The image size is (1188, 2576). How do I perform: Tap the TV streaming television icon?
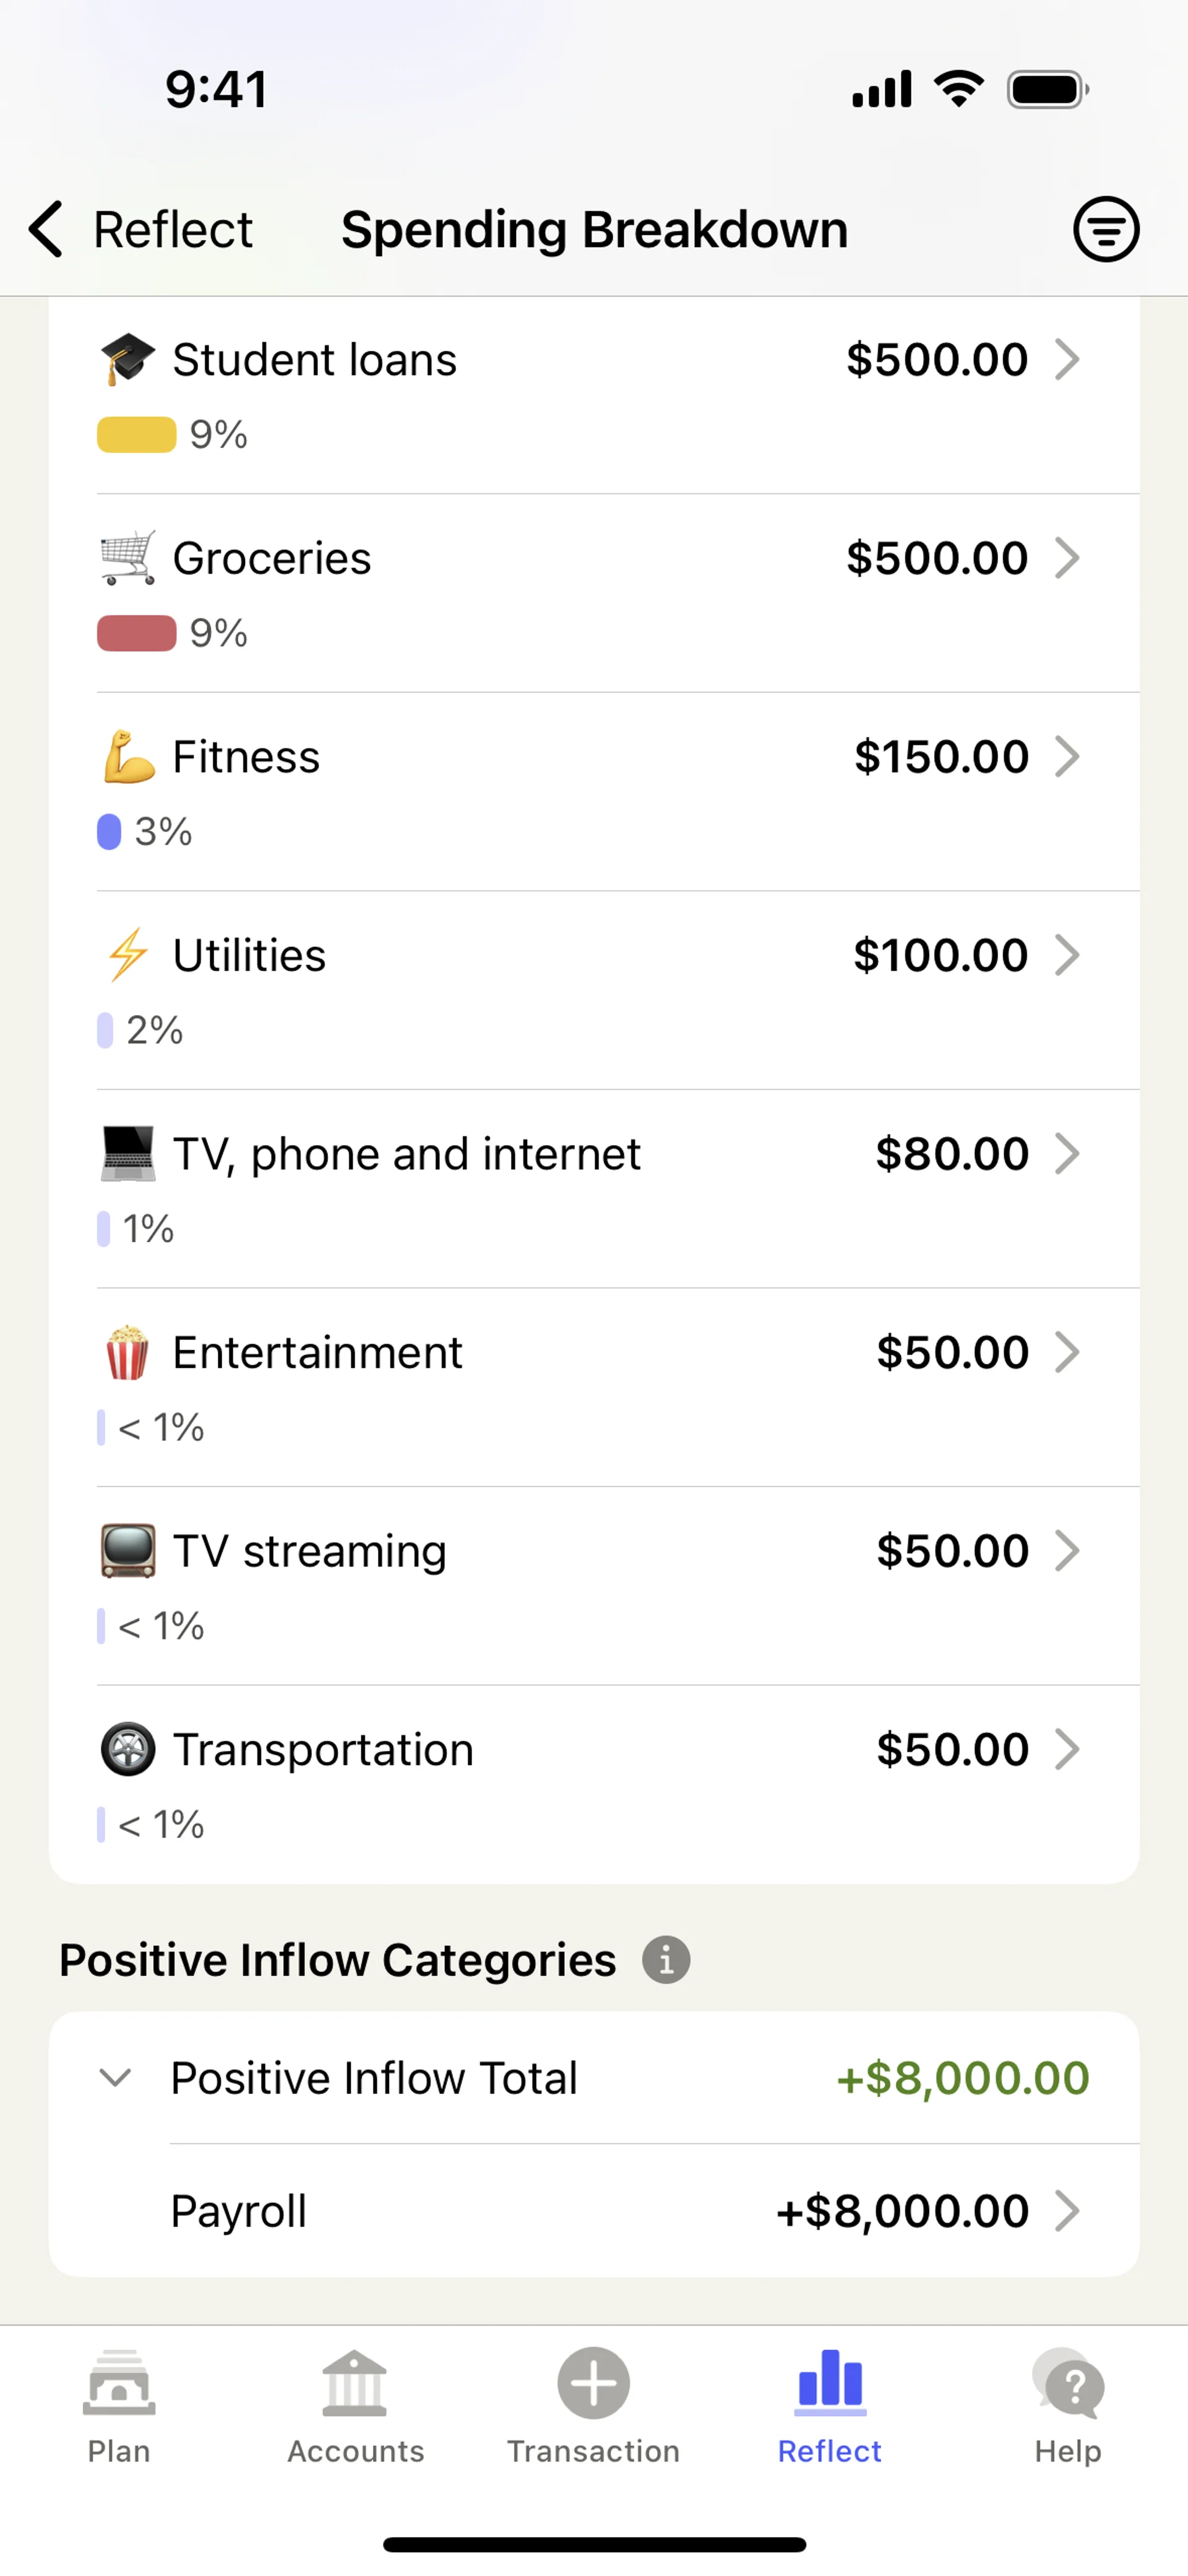tap(128, 1551)
